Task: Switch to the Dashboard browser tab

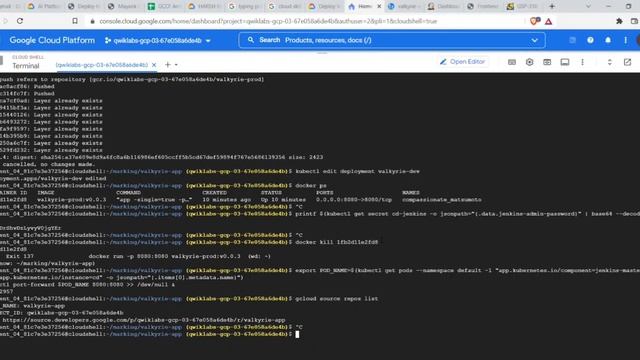Action: point(443,7)
